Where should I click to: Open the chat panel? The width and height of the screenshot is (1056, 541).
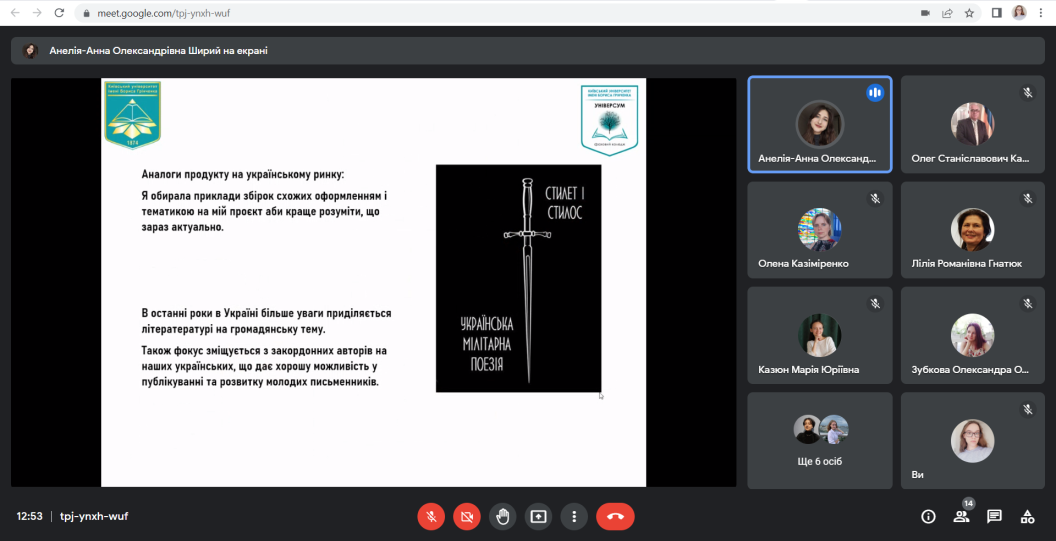point(994,517)
